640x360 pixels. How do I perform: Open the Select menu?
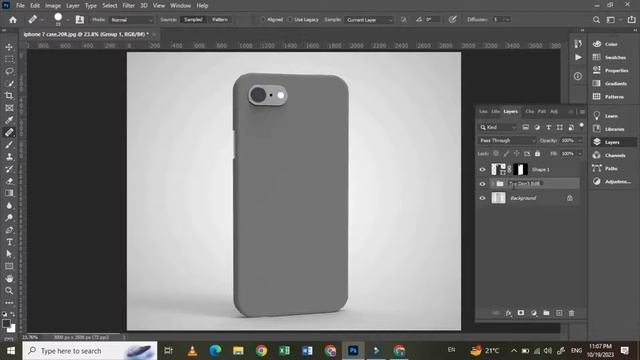click(x=109, y=6)
